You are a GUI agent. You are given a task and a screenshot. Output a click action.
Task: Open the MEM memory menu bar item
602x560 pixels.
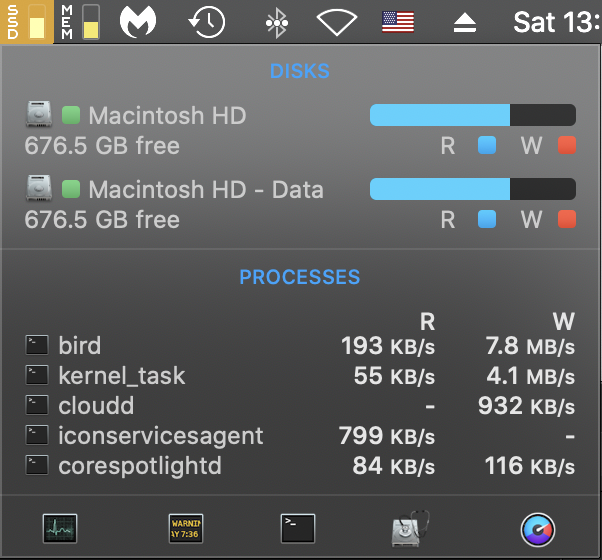pyautogui.click(x=80, y=22)
